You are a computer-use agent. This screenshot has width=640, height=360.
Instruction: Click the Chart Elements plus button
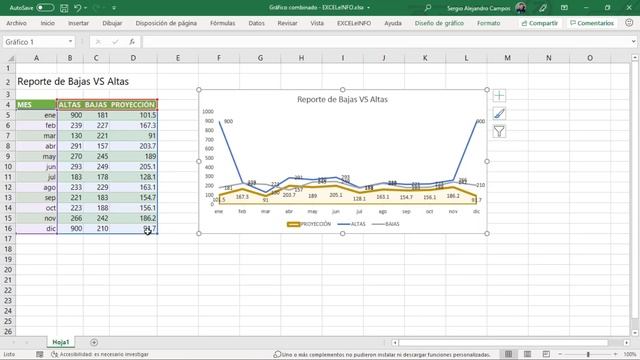[x=499, y=96]
